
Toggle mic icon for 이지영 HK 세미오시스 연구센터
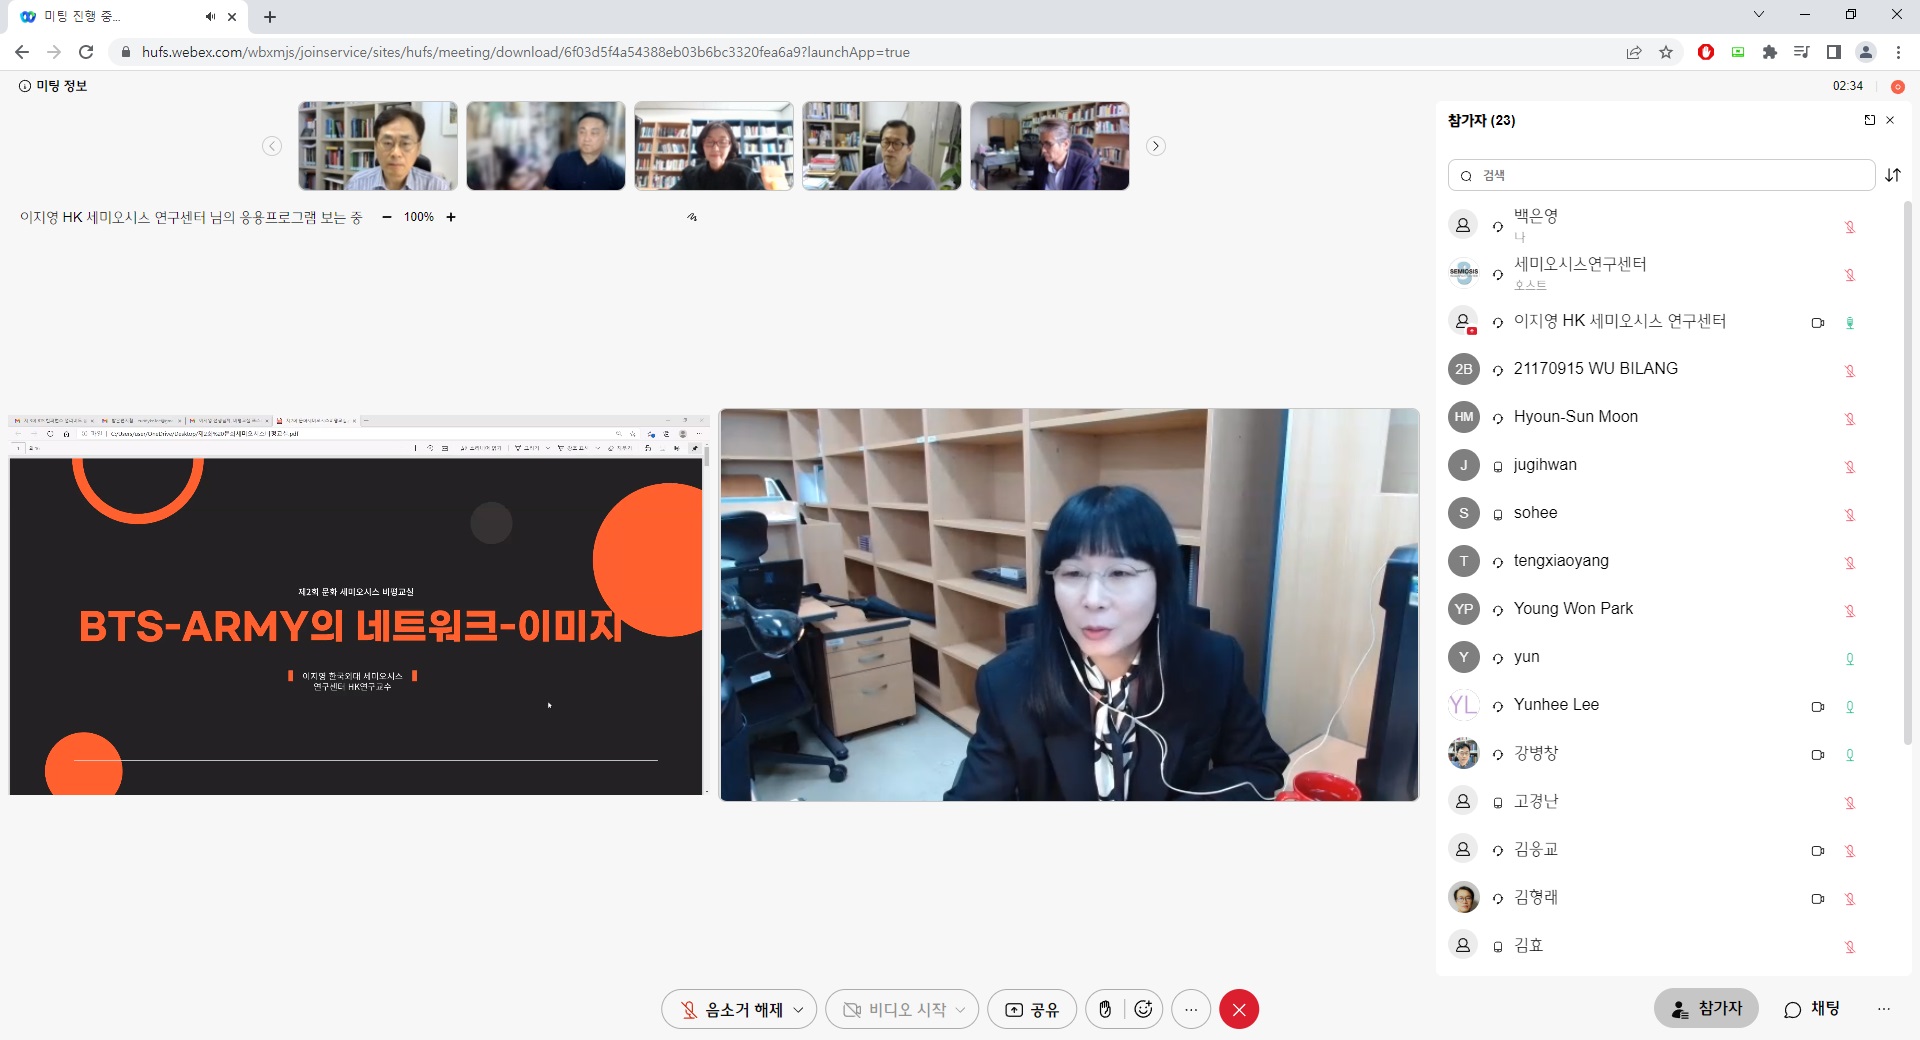point(1850,323)
